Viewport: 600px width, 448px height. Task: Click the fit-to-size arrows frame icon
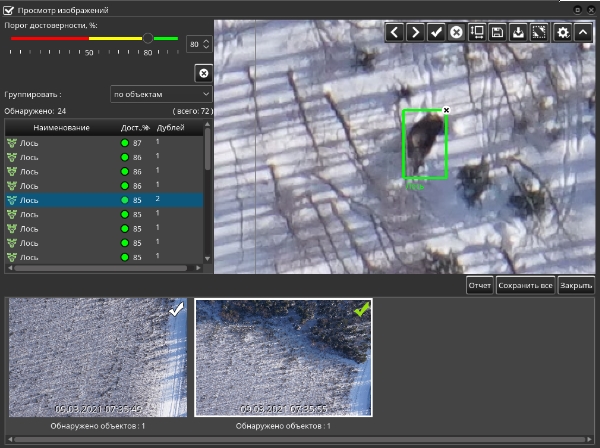click(x=477, y=33)
